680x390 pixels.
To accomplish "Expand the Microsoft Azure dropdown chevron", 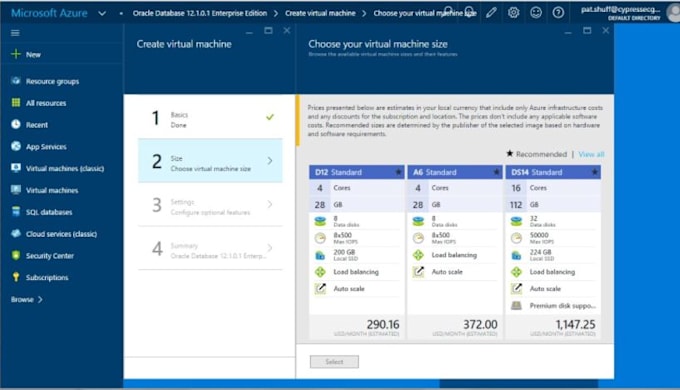I will (102, 13).
